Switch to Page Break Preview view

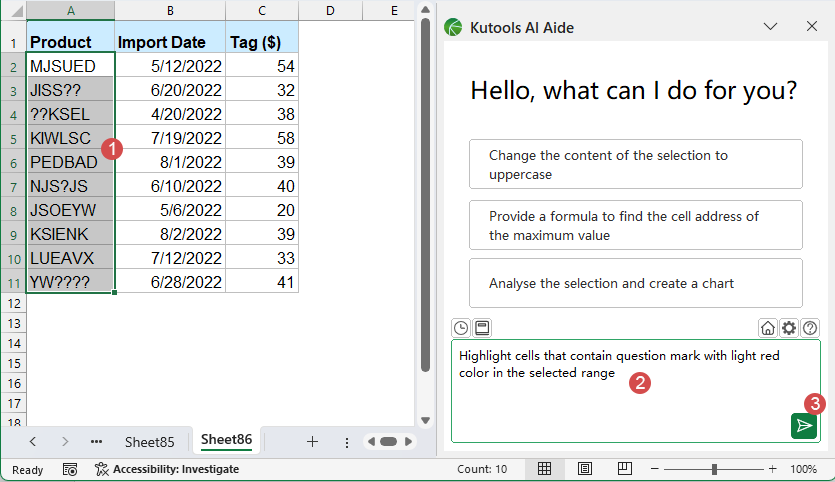click(x=624, y=469)
